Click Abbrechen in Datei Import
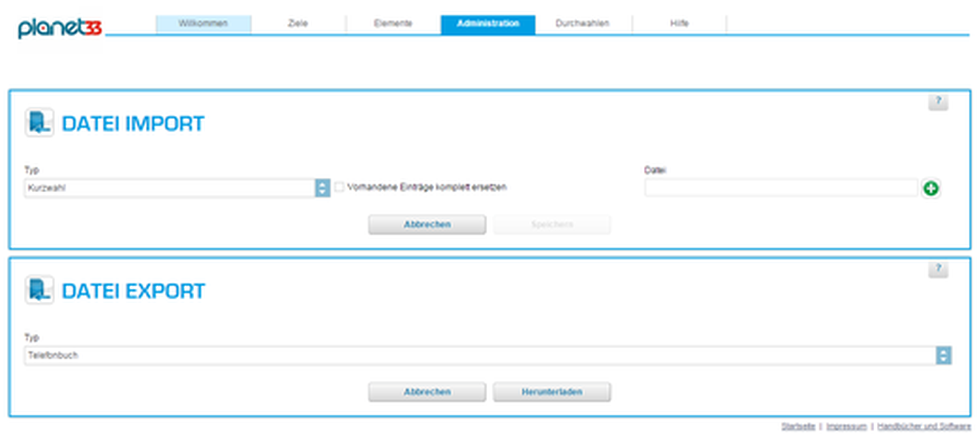 coord(427,225)
